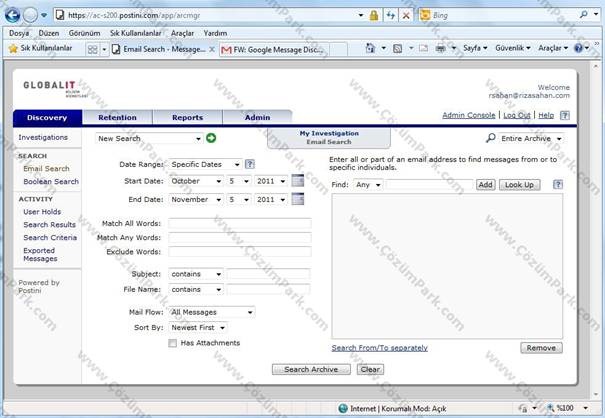This screenshot has height=418, width=605.
Task: Click the Admin Console link
Action: pyautogui.click(x=468, y=115)
